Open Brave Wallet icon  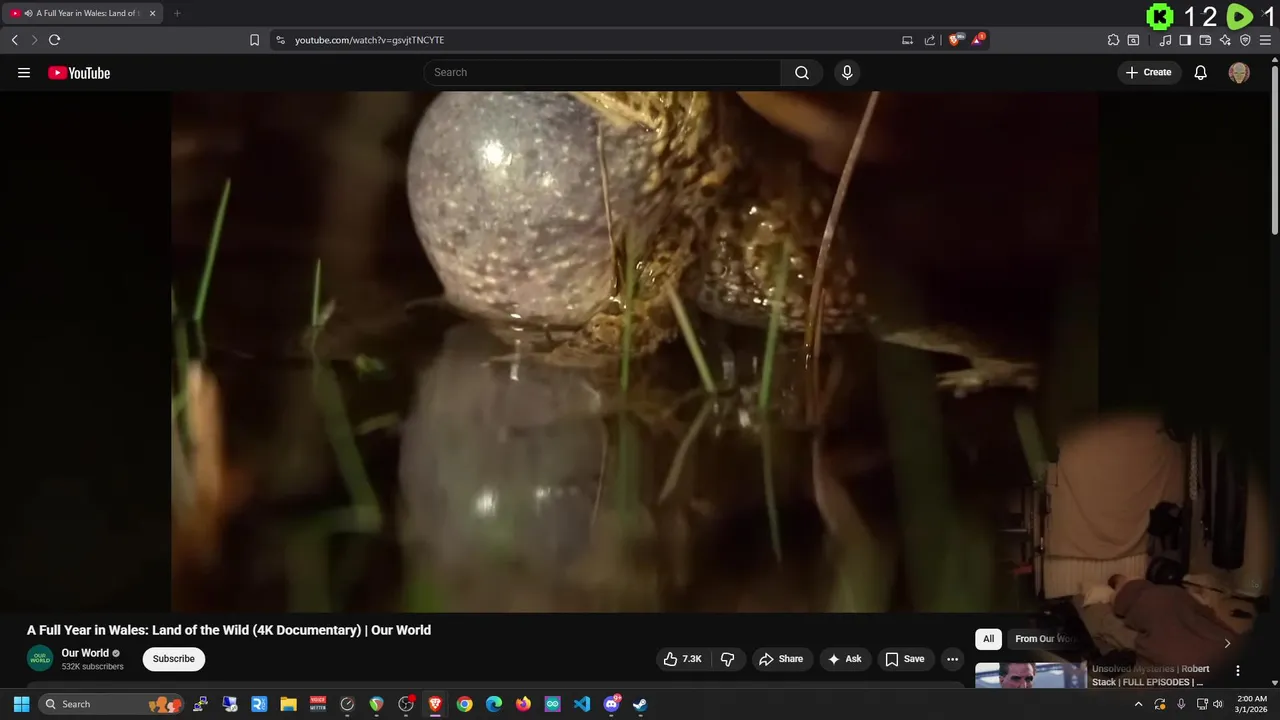tap(1205, 40)
